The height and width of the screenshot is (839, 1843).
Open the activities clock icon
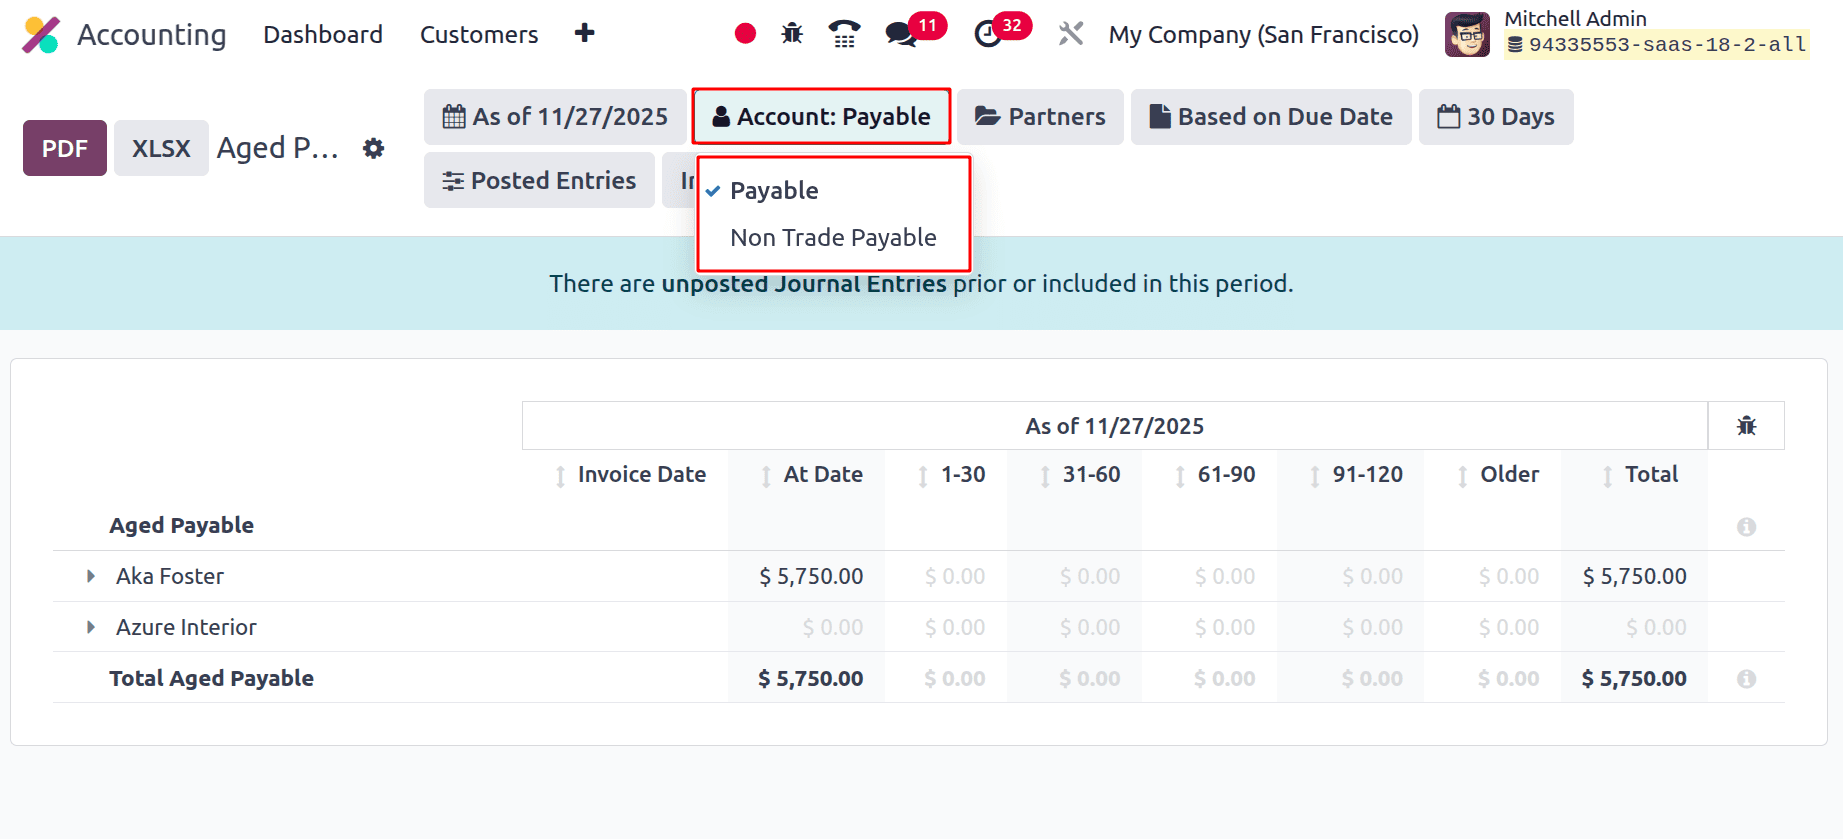point(988,35)
